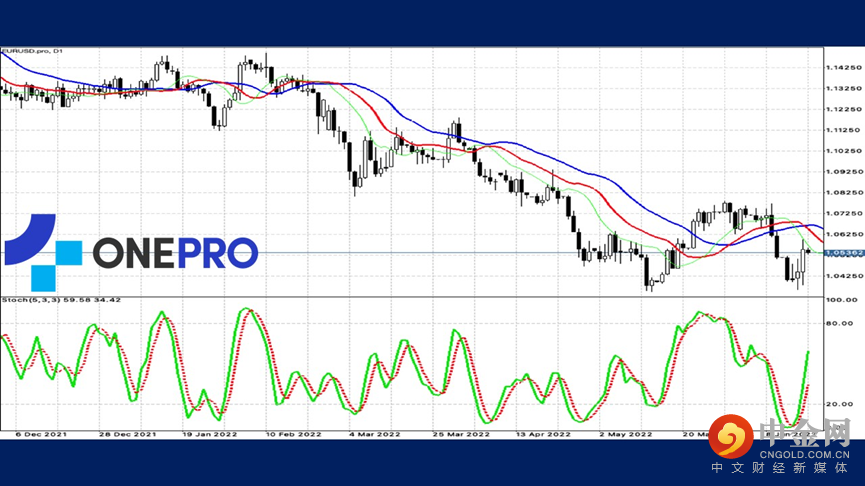Image resolution: width=865 pixels, height=486 pixels.
Task: Select the 19 Jan 2022 date label
Action: pos(210,435)
